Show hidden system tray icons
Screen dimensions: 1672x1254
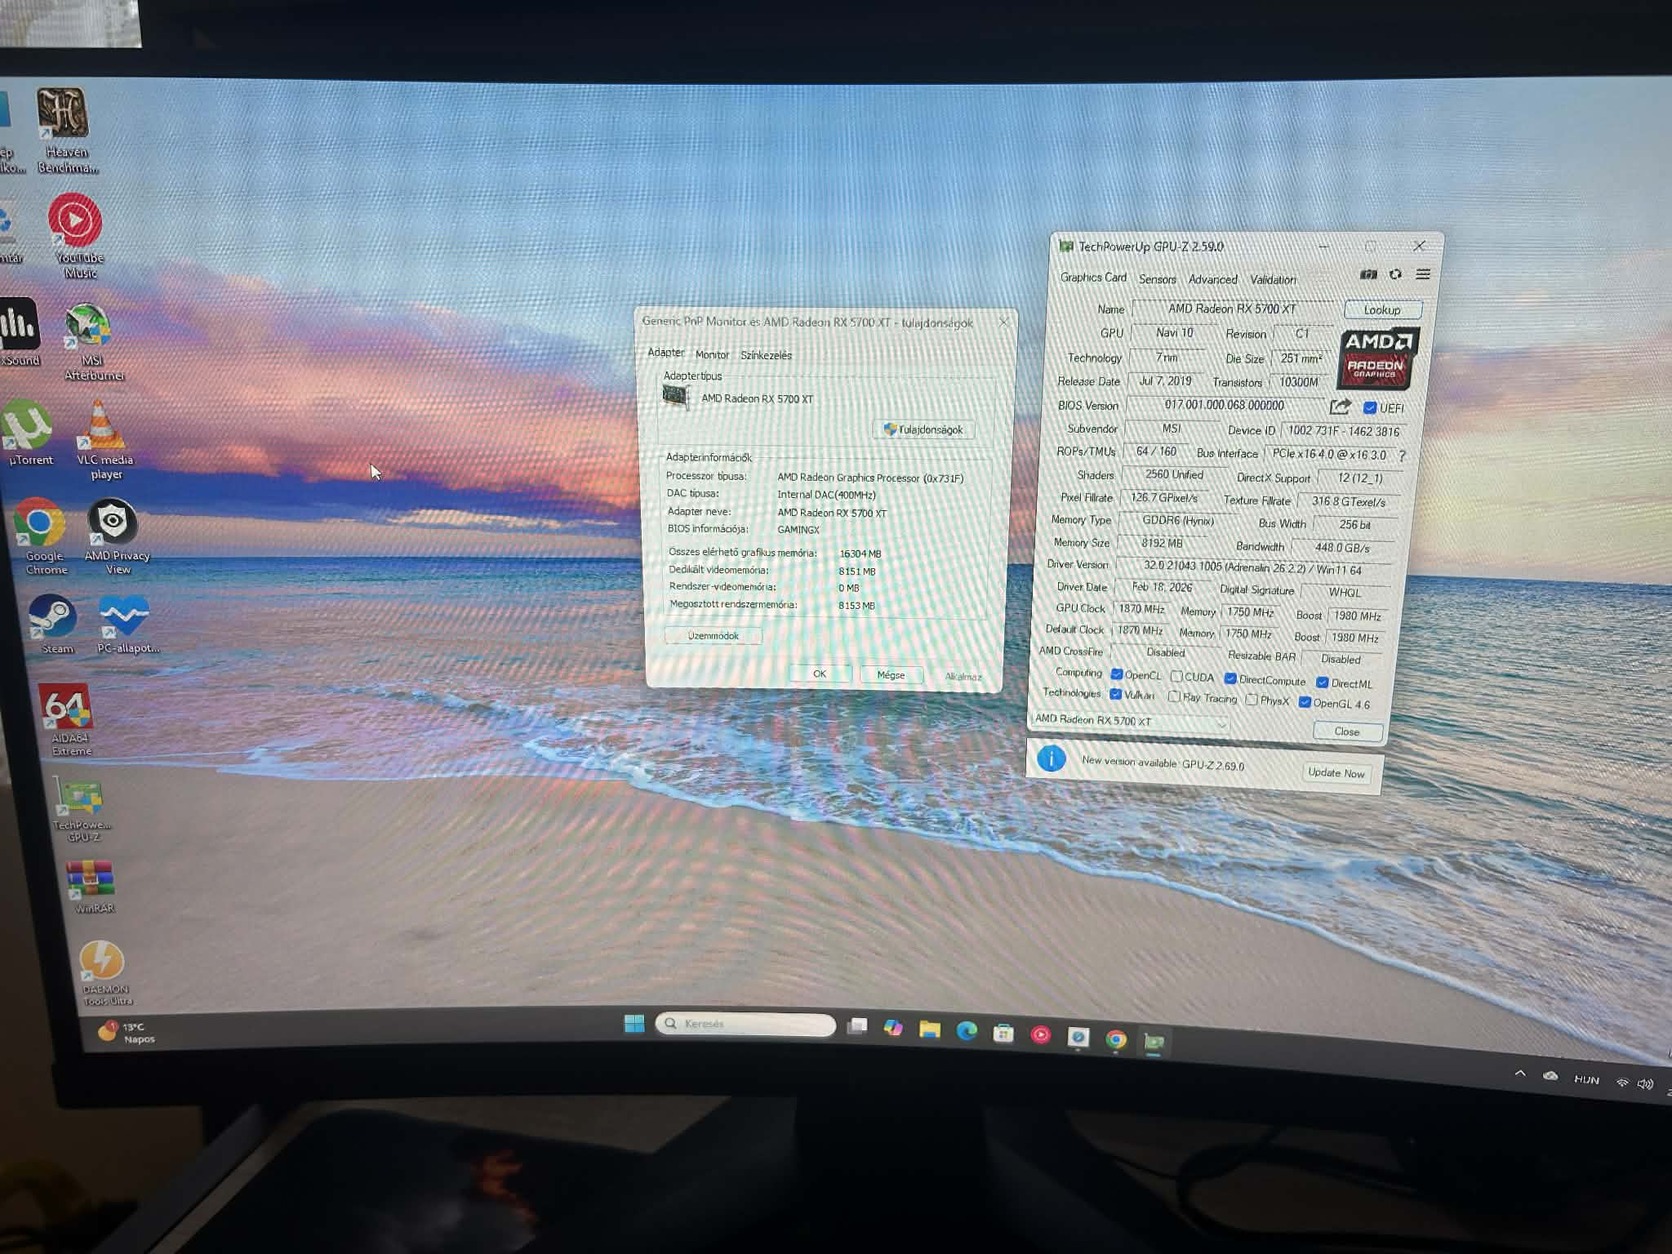tap(1520, 1073)
